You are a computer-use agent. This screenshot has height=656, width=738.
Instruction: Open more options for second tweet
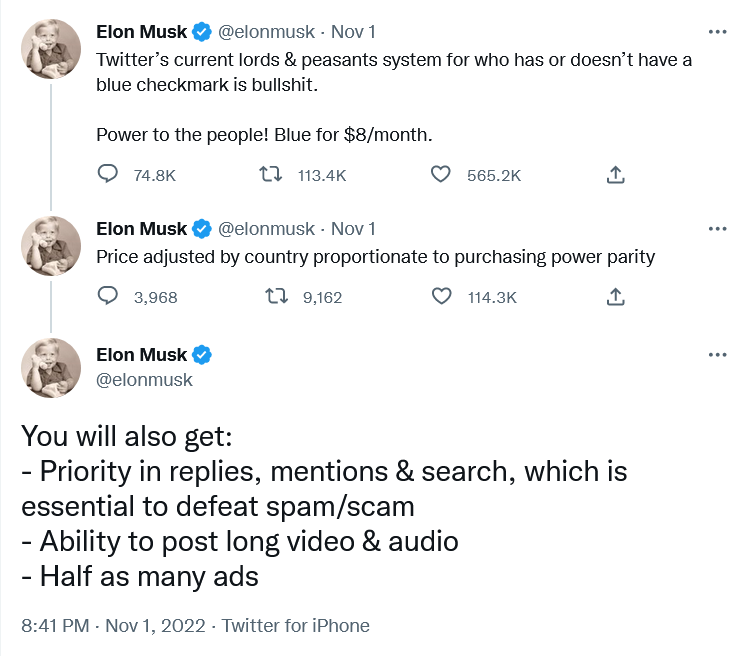717,229
